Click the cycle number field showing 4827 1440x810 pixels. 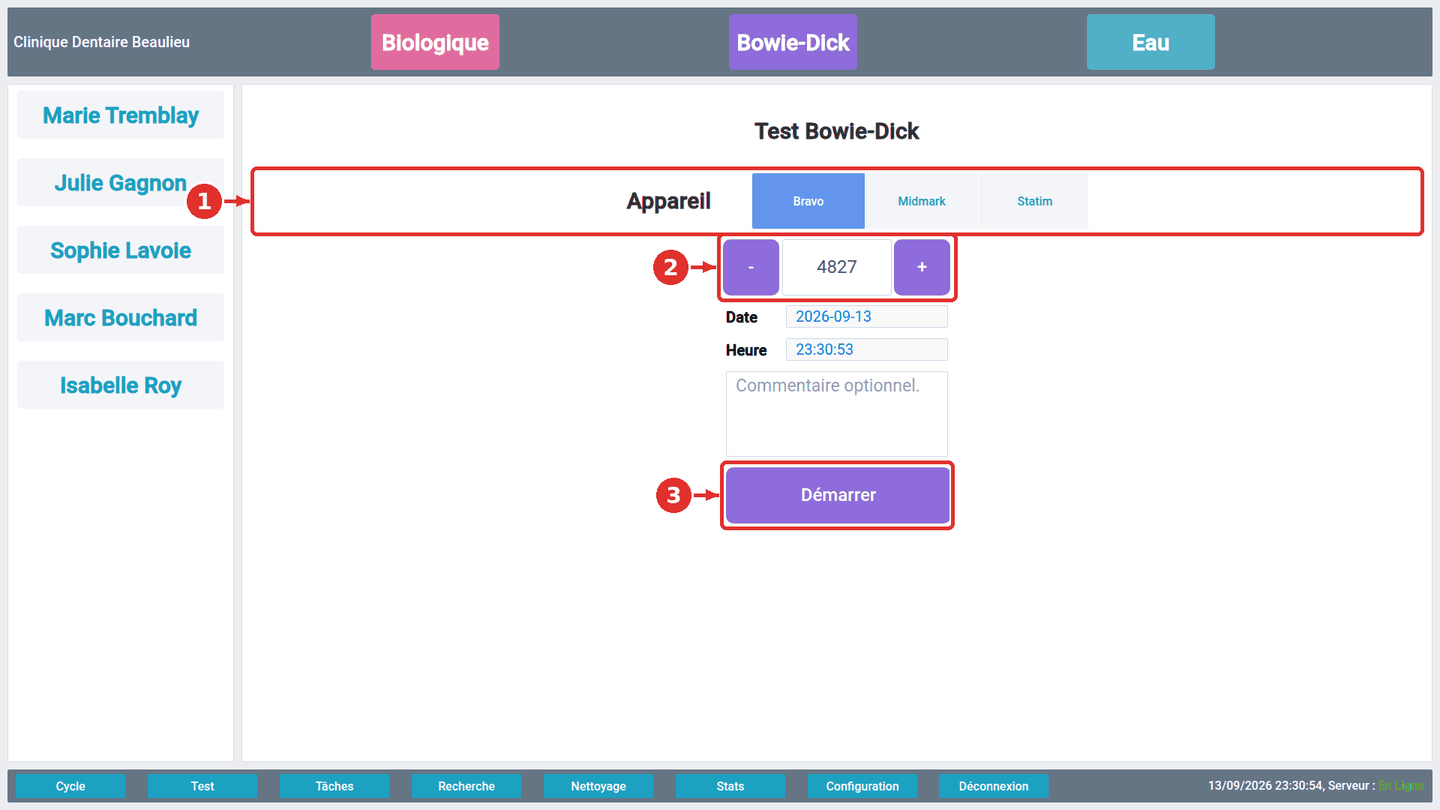pos(837,267)
